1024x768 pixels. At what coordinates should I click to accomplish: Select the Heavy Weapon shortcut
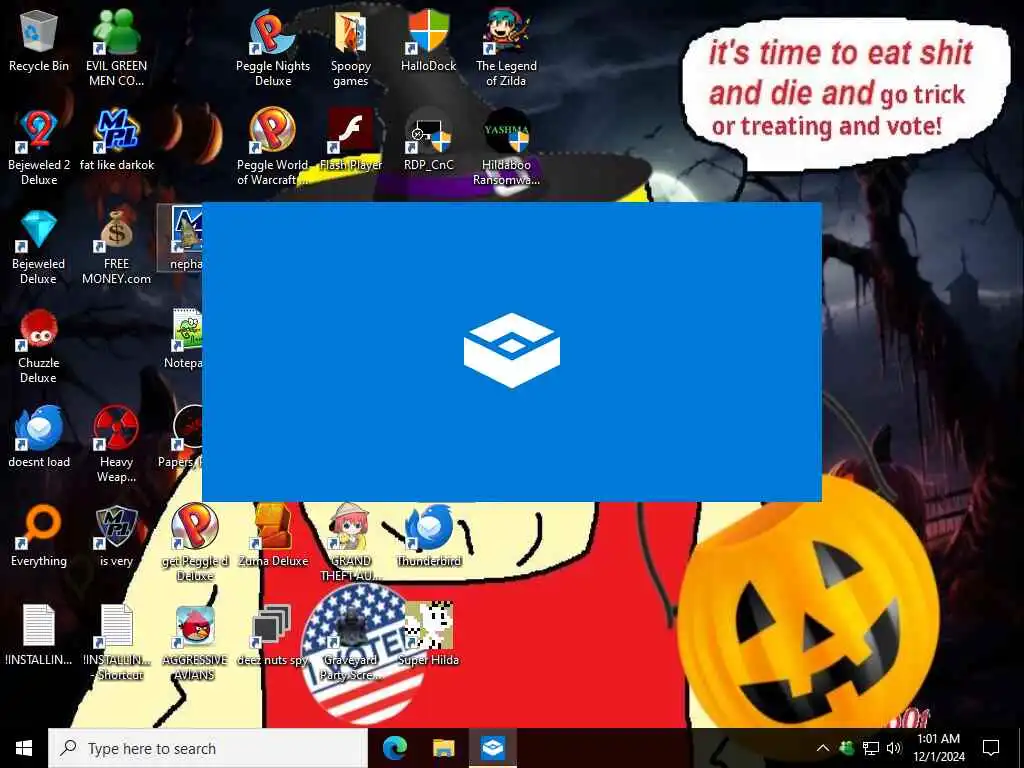click(116, 445)
